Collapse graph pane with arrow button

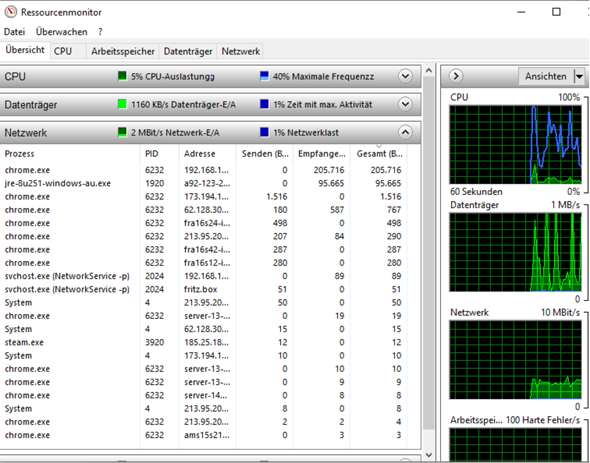[x=456, y=76]
